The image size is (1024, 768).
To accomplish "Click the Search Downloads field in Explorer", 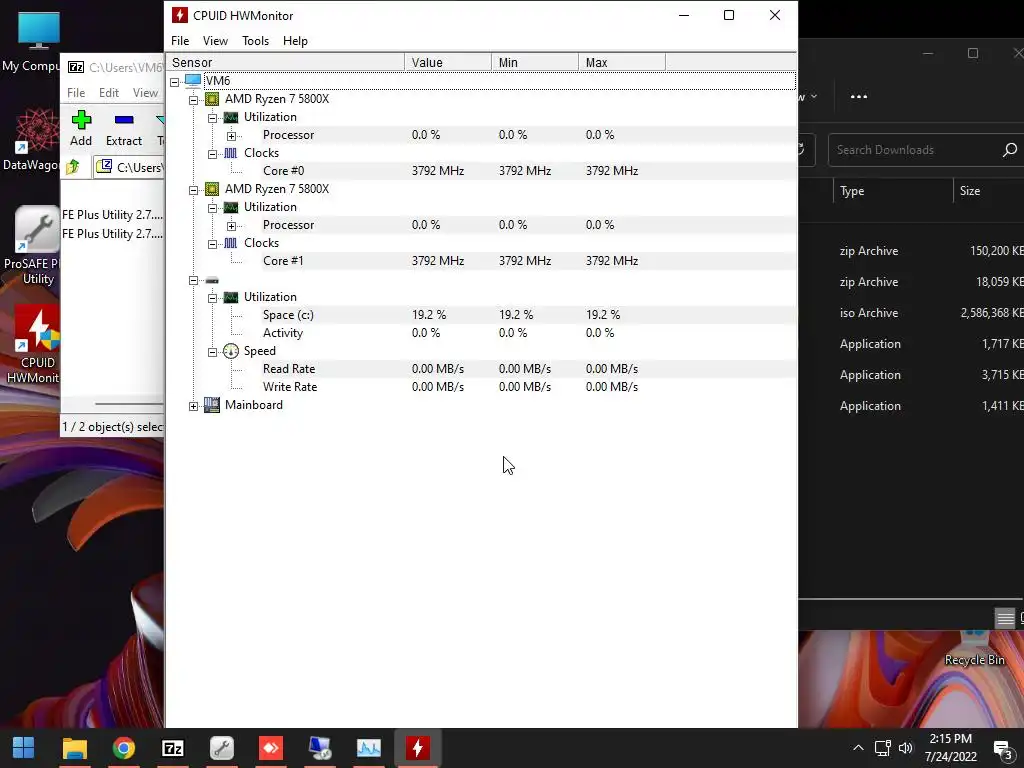I will tap(926, 150).
